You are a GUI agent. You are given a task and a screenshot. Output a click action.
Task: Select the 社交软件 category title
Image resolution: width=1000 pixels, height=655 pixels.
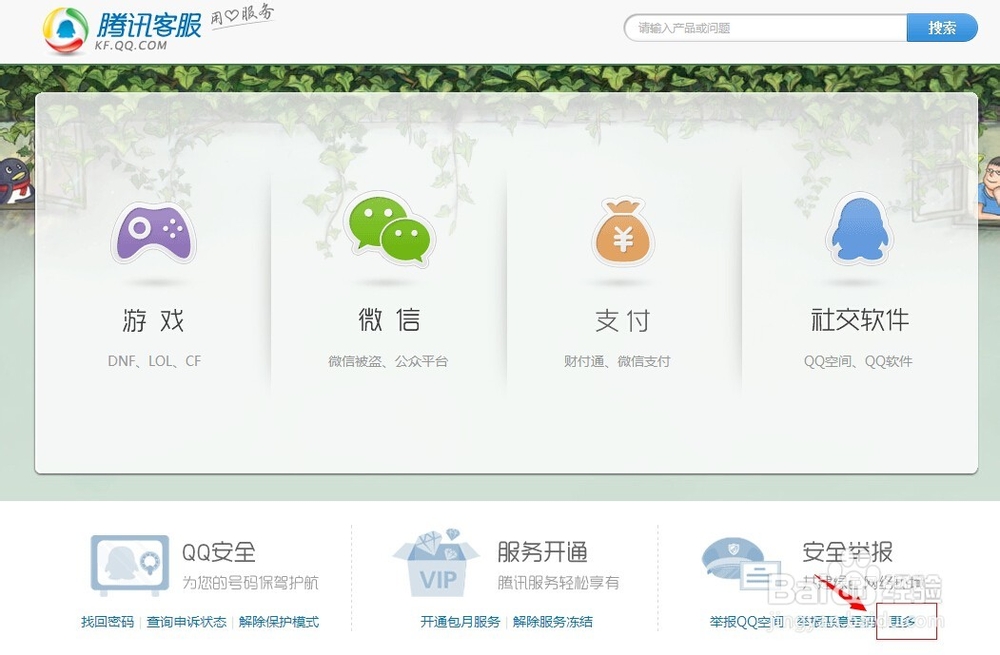pyautogui.click(x=860, y=320)
